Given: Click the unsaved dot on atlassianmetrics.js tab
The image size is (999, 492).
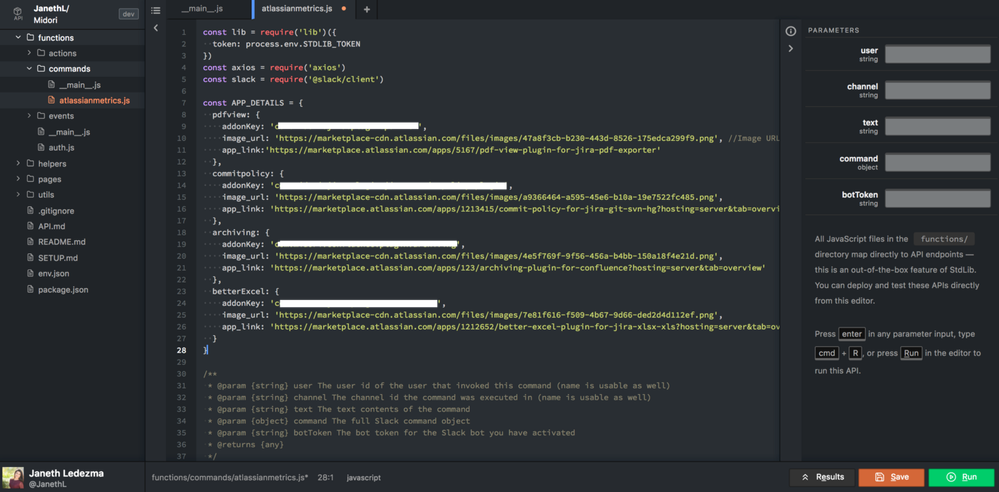Looking at the screenshot, I should pyautogui.click(x=344, y=9).
